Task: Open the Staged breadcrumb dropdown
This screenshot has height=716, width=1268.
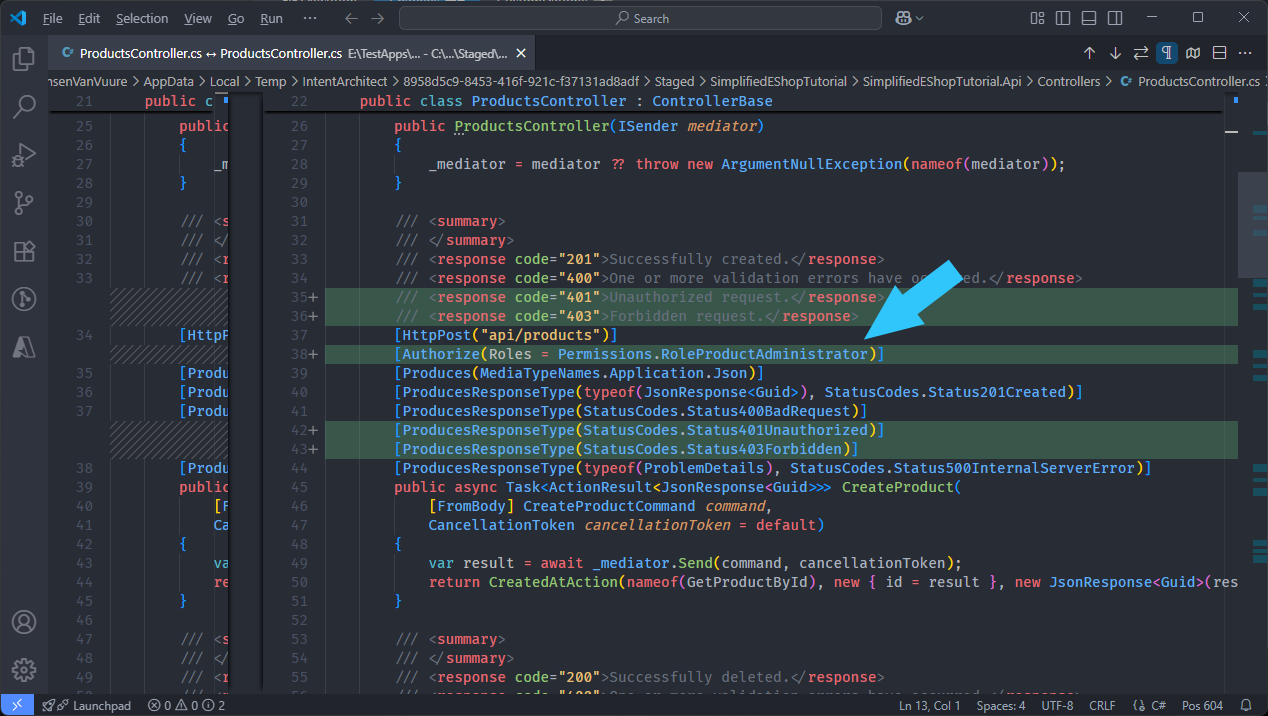Action: point(674,82)
